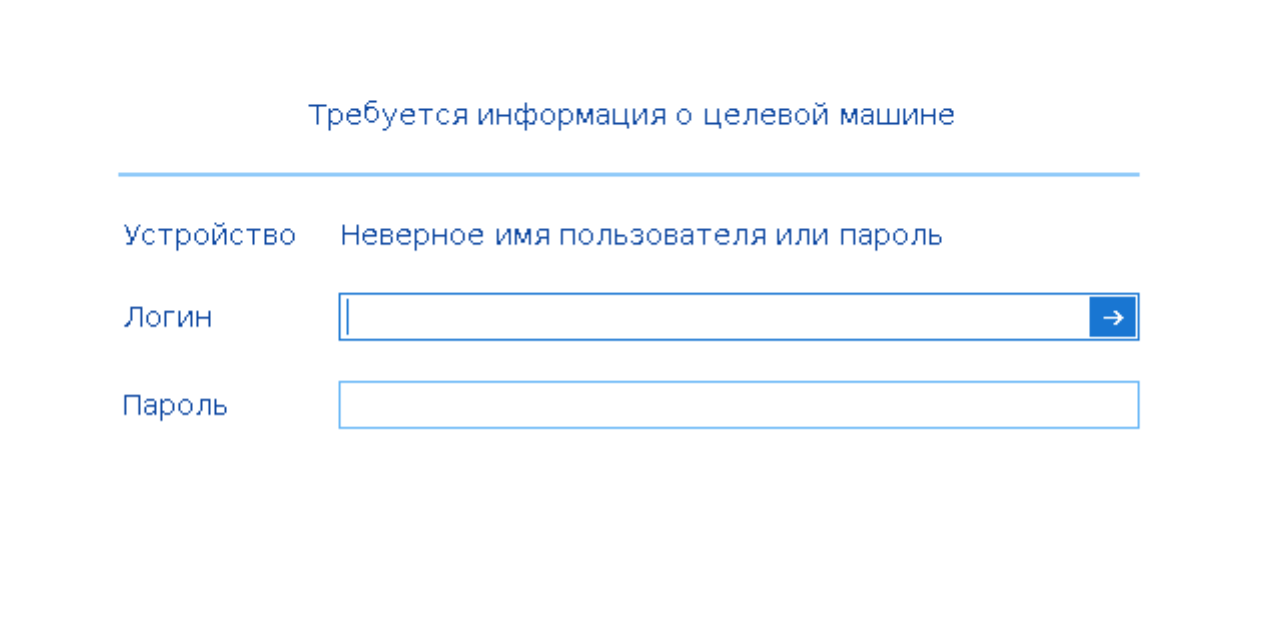
Task: Click inside the Логин input field
Action: tap(700, 316)
